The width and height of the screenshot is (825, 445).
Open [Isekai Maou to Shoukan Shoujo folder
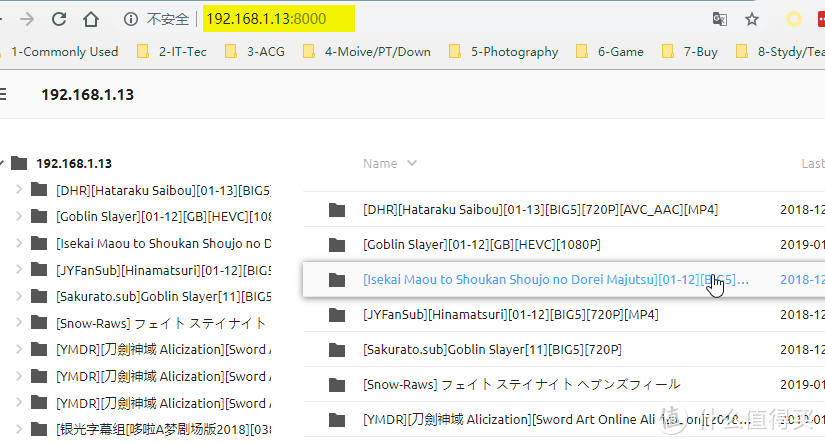(x=556, y=280)
